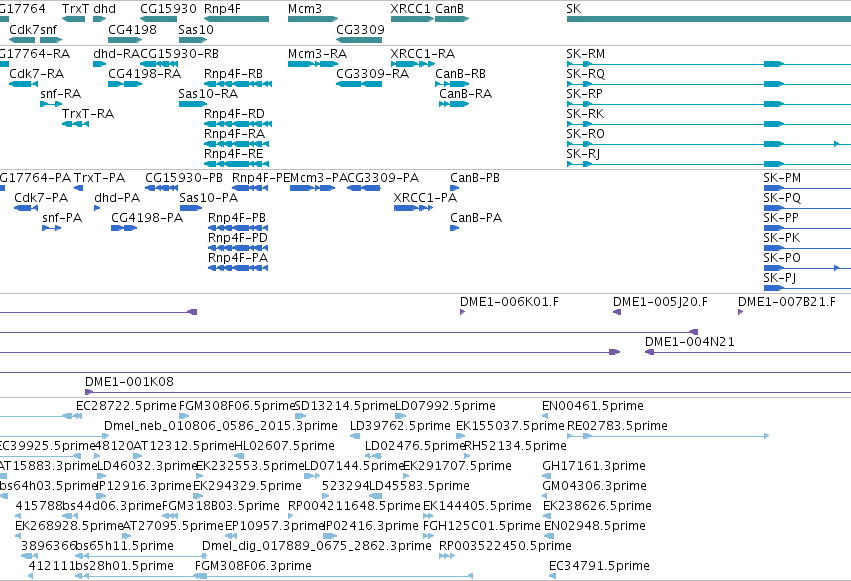Select transcript SK-RJ
Viewport: 851px width, 581px height.
tap(583, 154)
